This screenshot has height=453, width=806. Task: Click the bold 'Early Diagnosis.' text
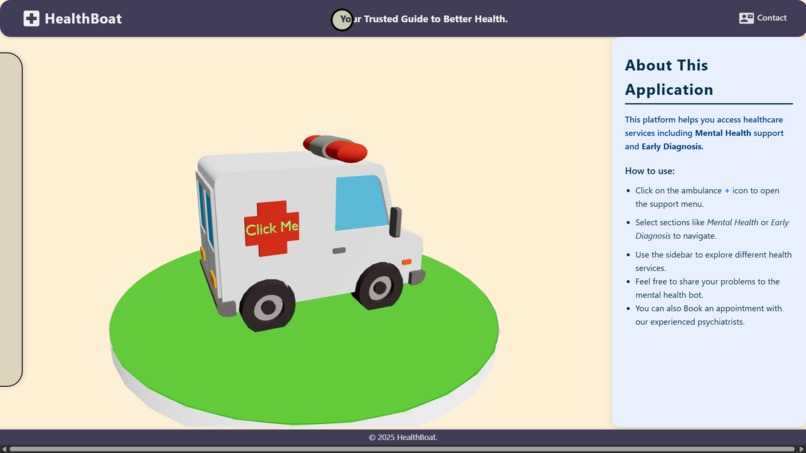point(672,146)
